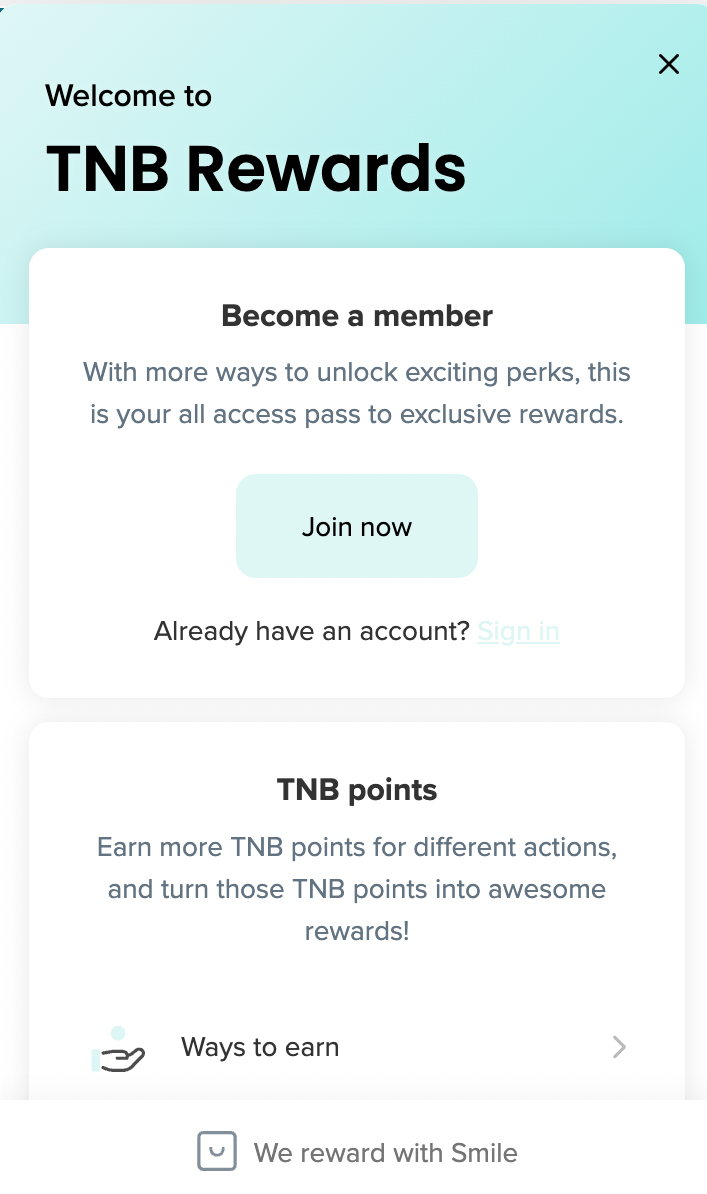
Task: Click the word 'rewards!' ending the points description
Action: 357,931
